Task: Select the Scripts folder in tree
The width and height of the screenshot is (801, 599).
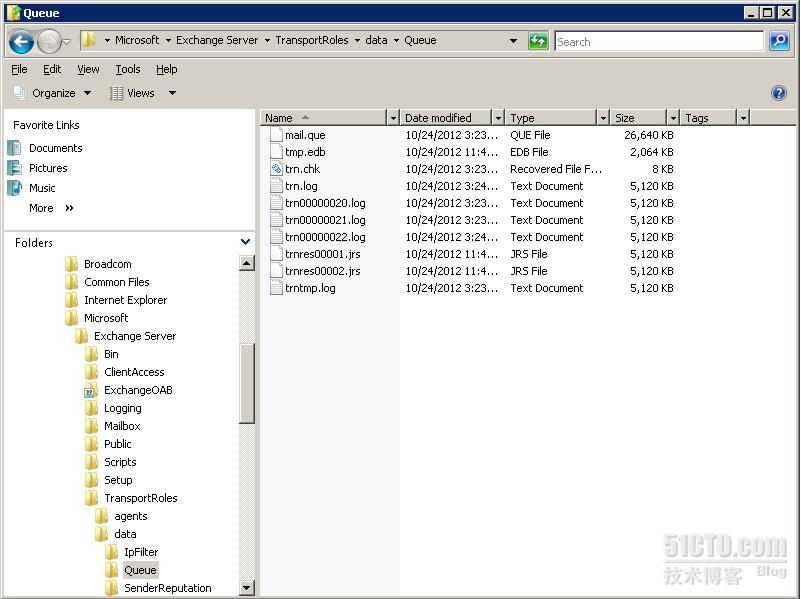Action: click(120, 462)
